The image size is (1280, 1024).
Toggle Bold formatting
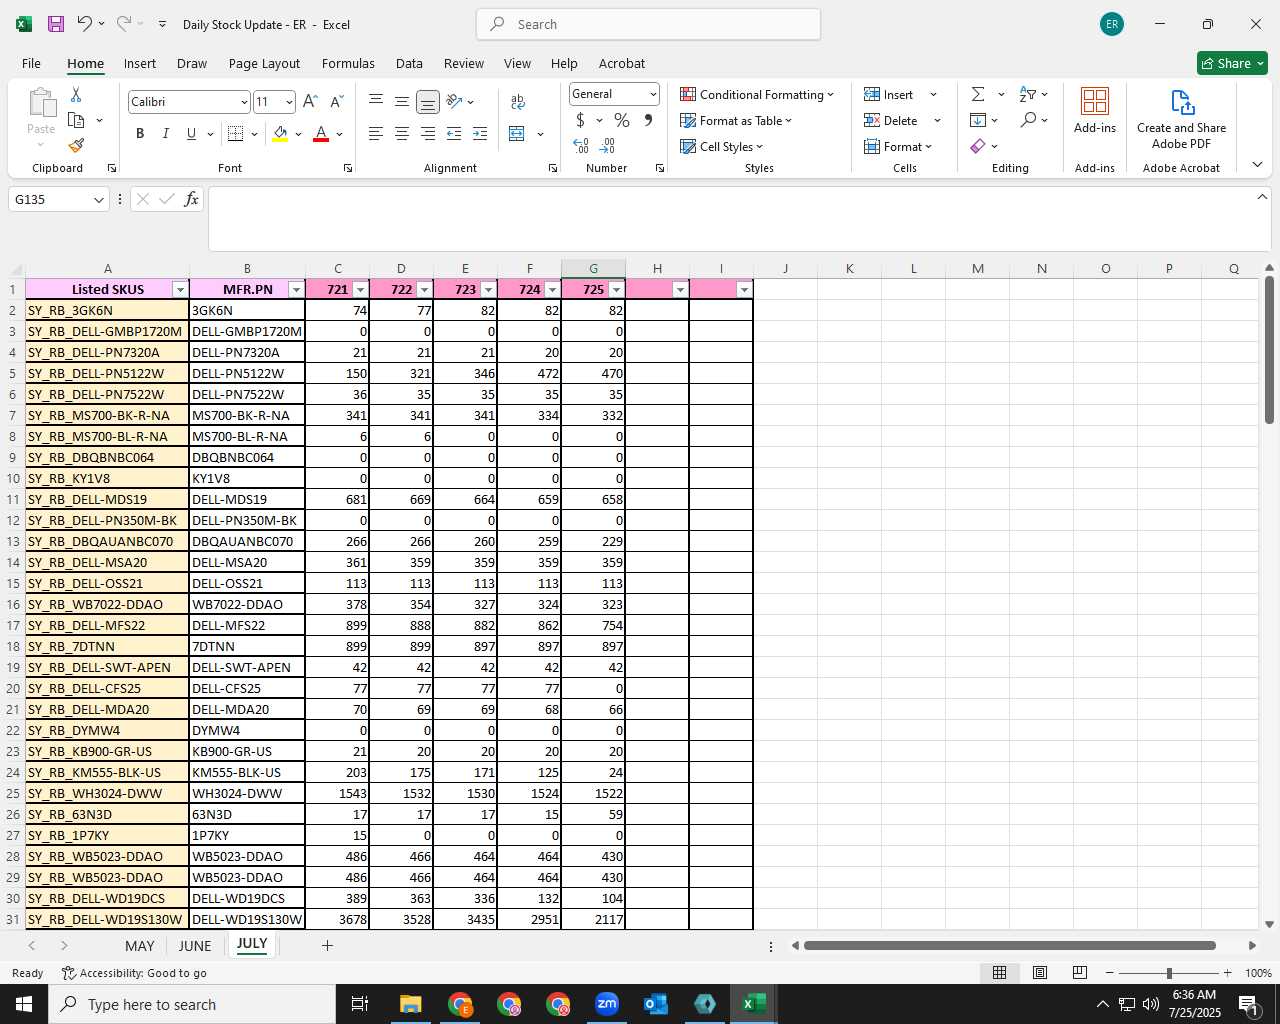[x=140, y=133]
